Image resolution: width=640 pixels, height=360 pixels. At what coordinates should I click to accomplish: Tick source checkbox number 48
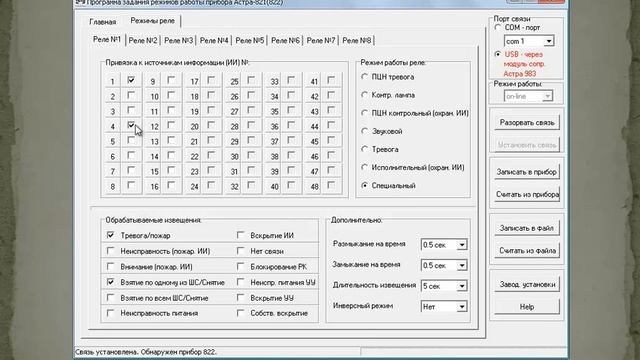(x=331, y=185)
